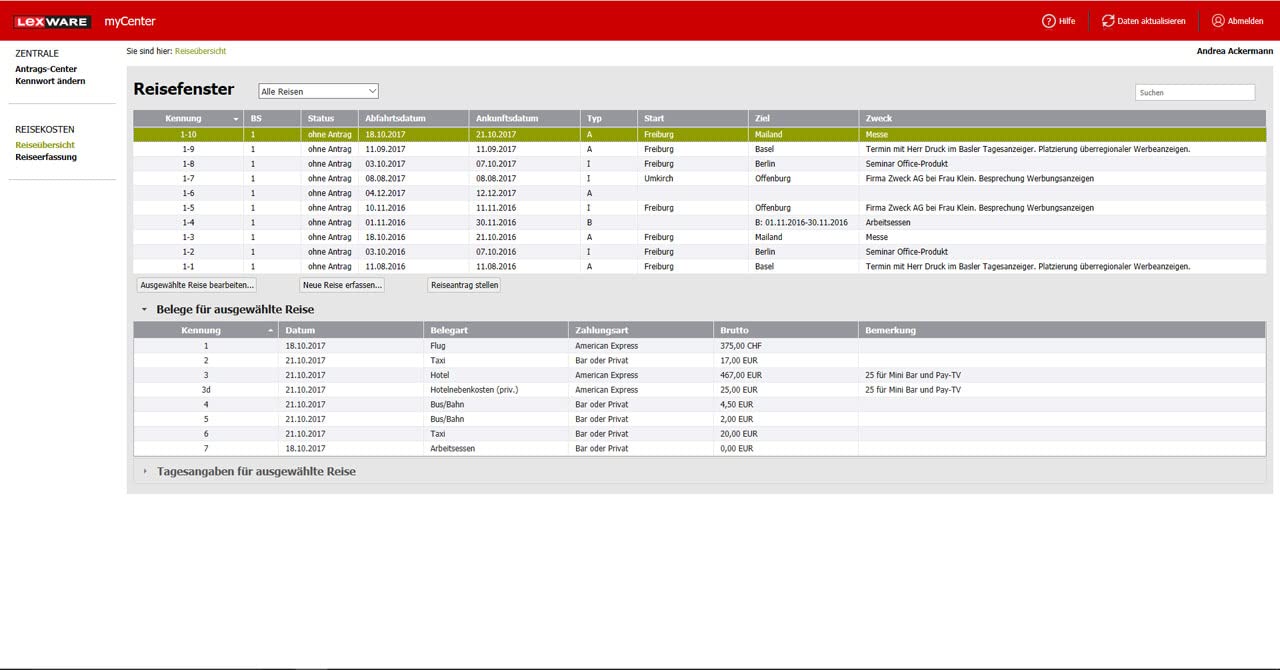Viewport: 1280px width, 670px height.
Task: Click Reiseantrag stellen button
Action: (464, 285)
